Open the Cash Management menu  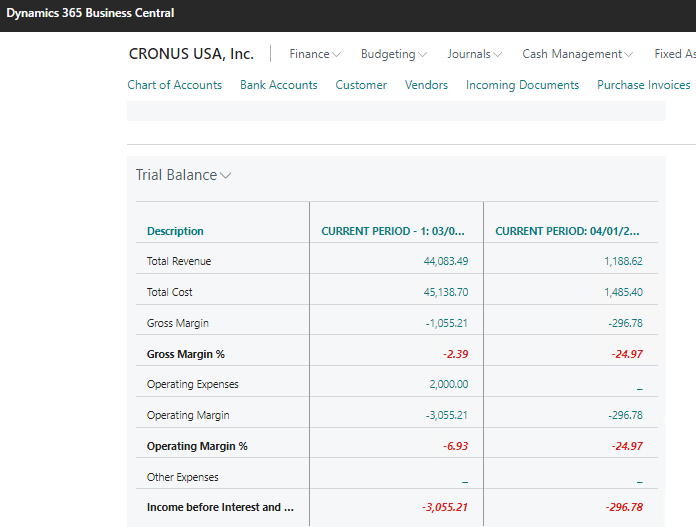[577, 54]
